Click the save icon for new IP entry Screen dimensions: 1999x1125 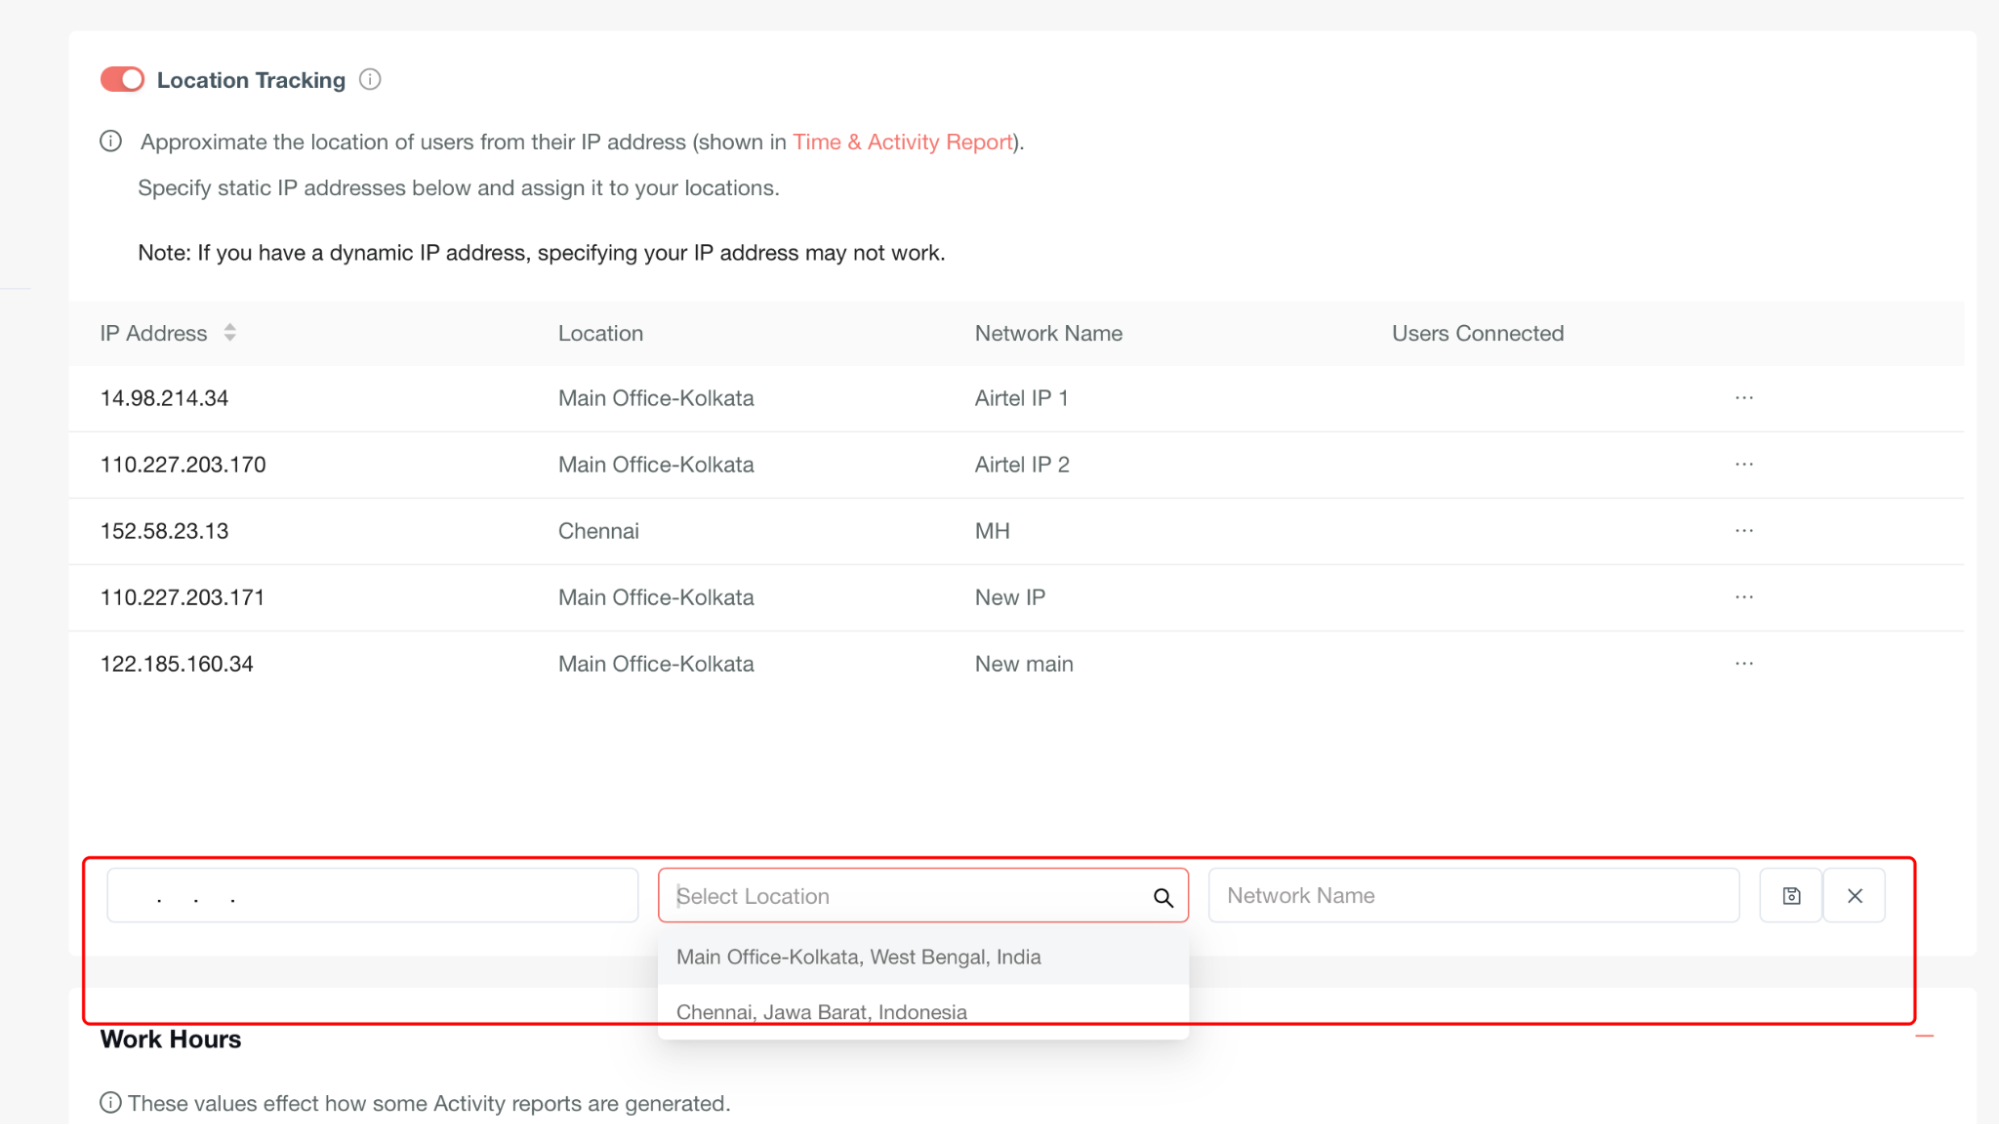coord(1791,896)
